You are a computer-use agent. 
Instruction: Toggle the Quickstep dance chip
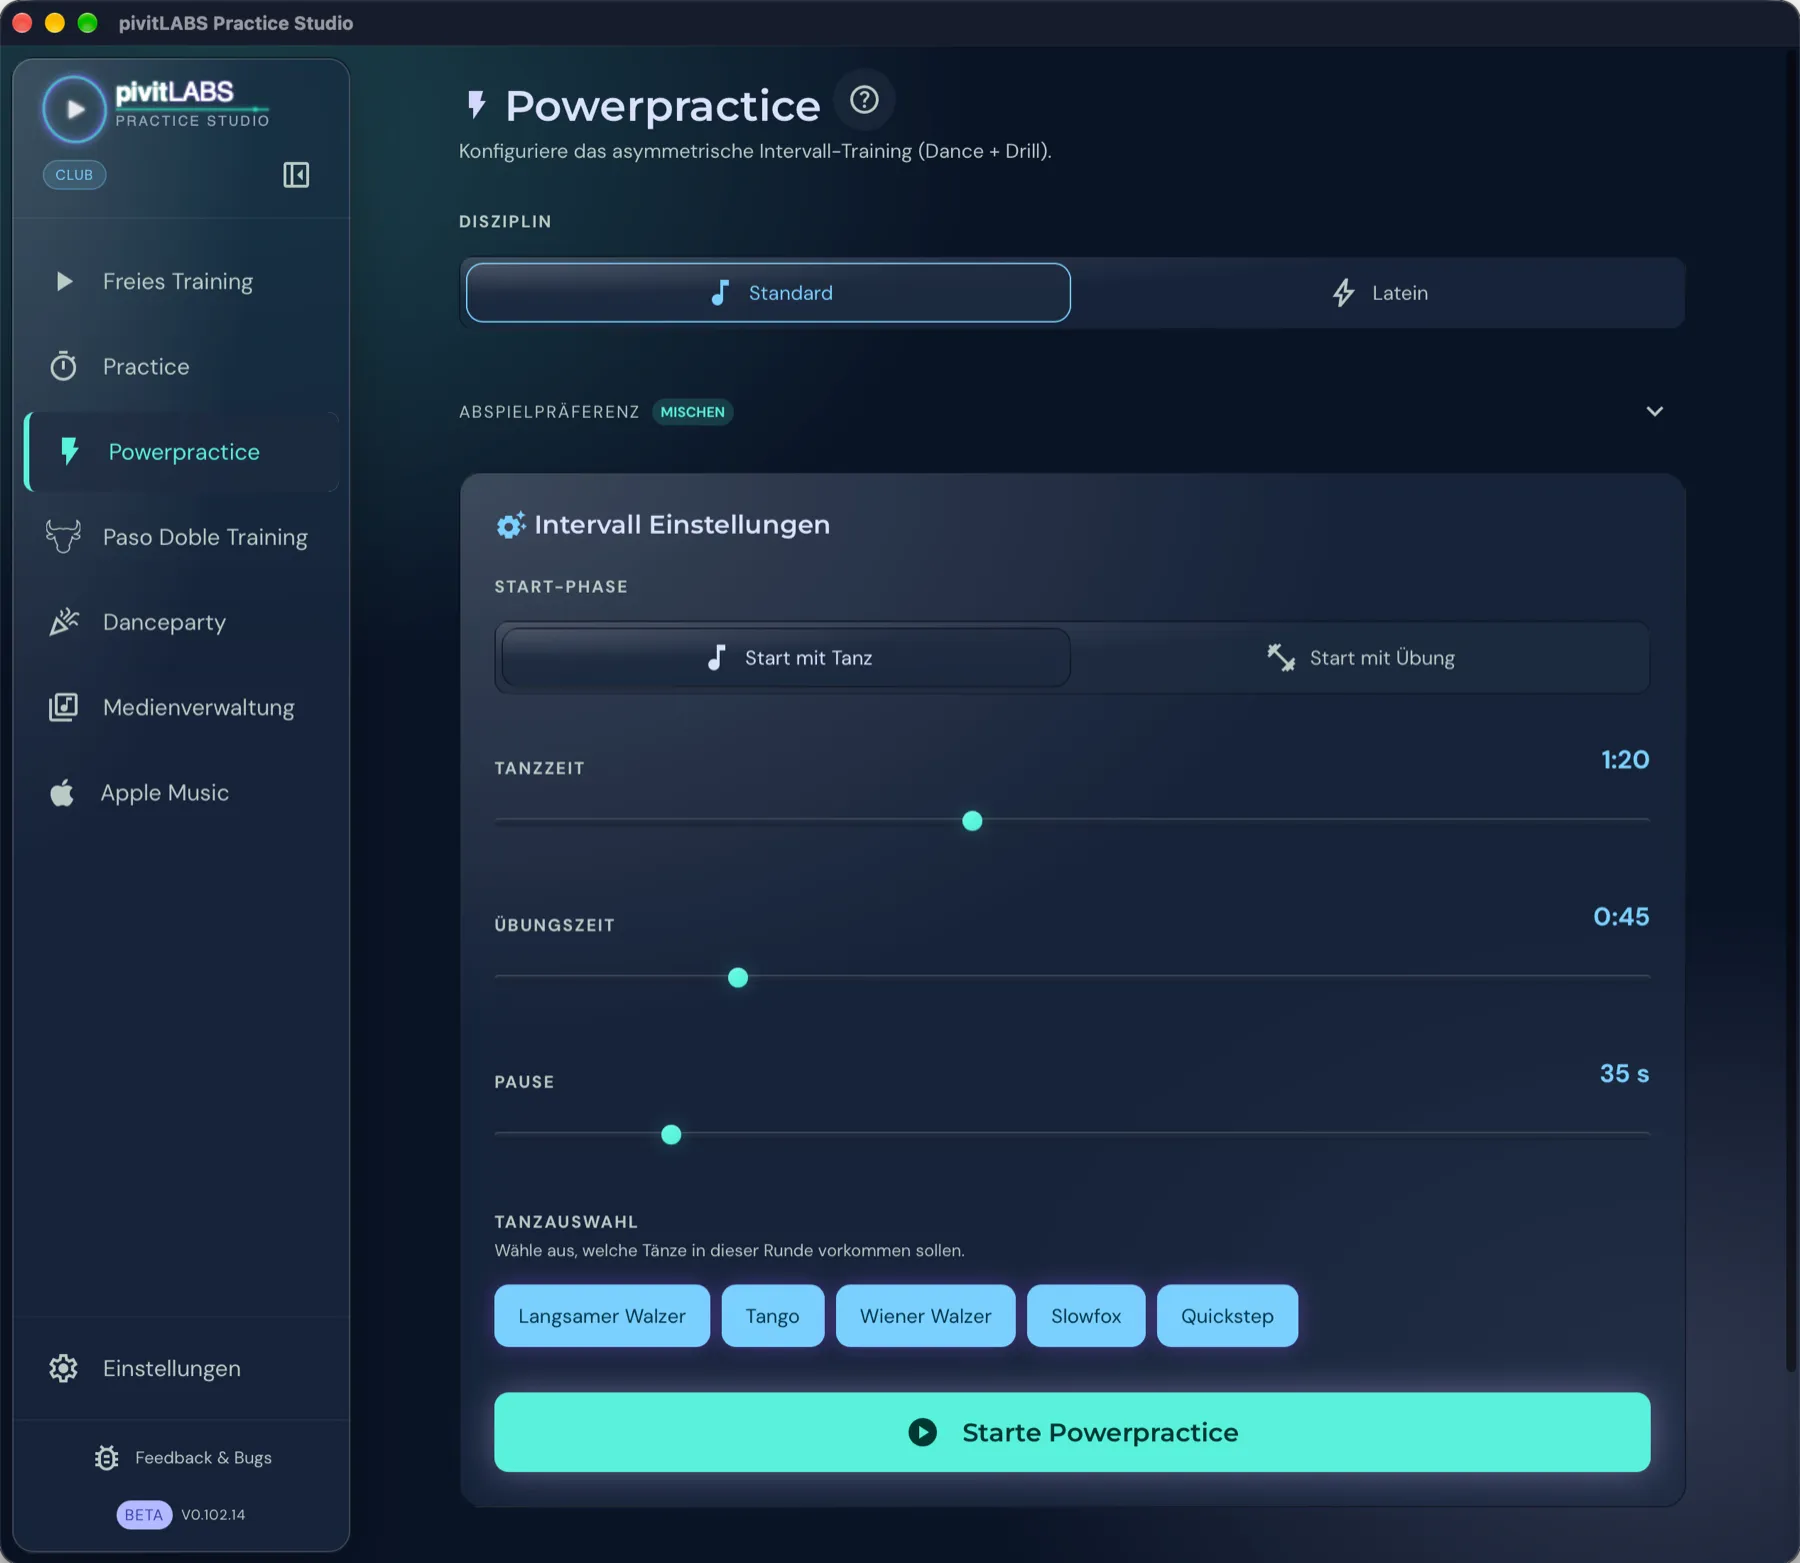coord(1227,1316)
